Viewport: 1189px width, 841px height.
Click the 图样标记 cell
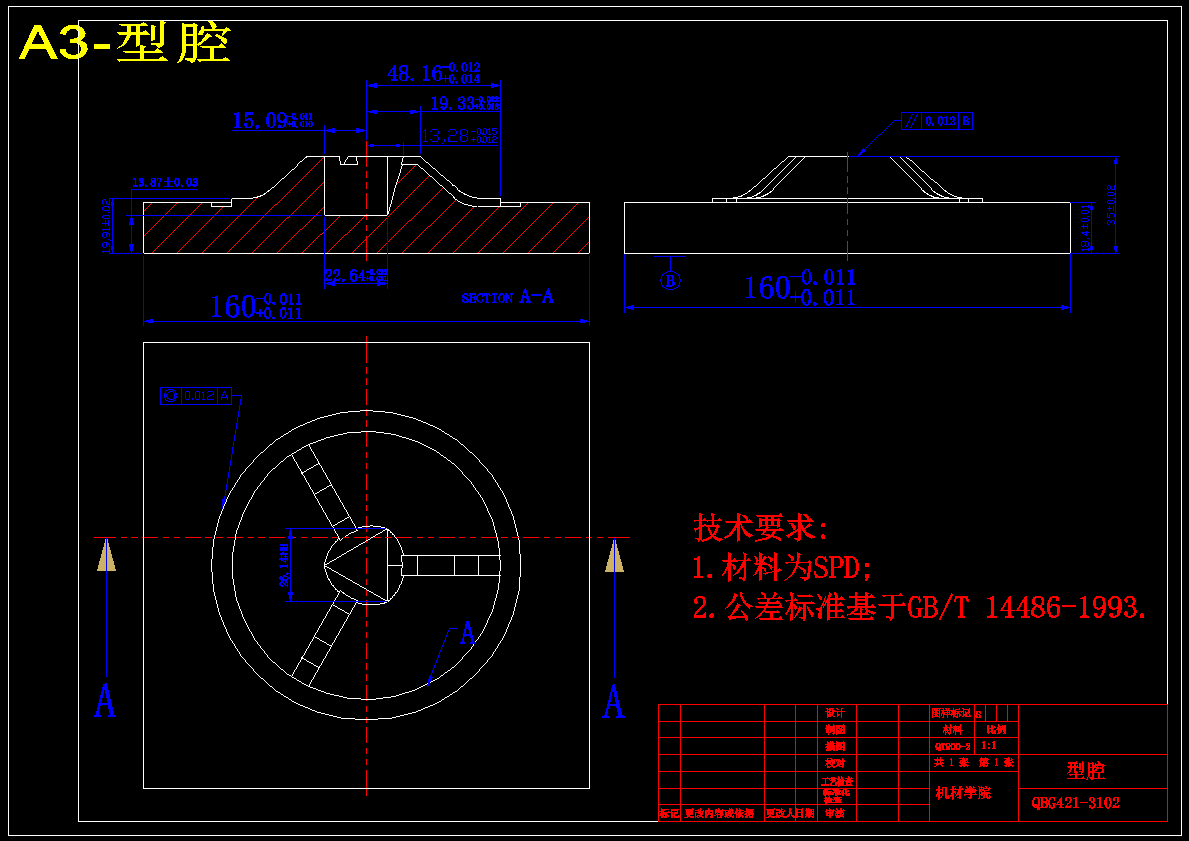[x=951, y=713]
